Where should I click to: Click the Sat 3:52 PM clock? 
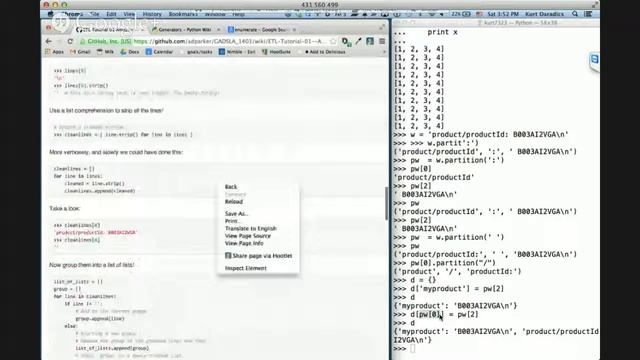(503, 14)
